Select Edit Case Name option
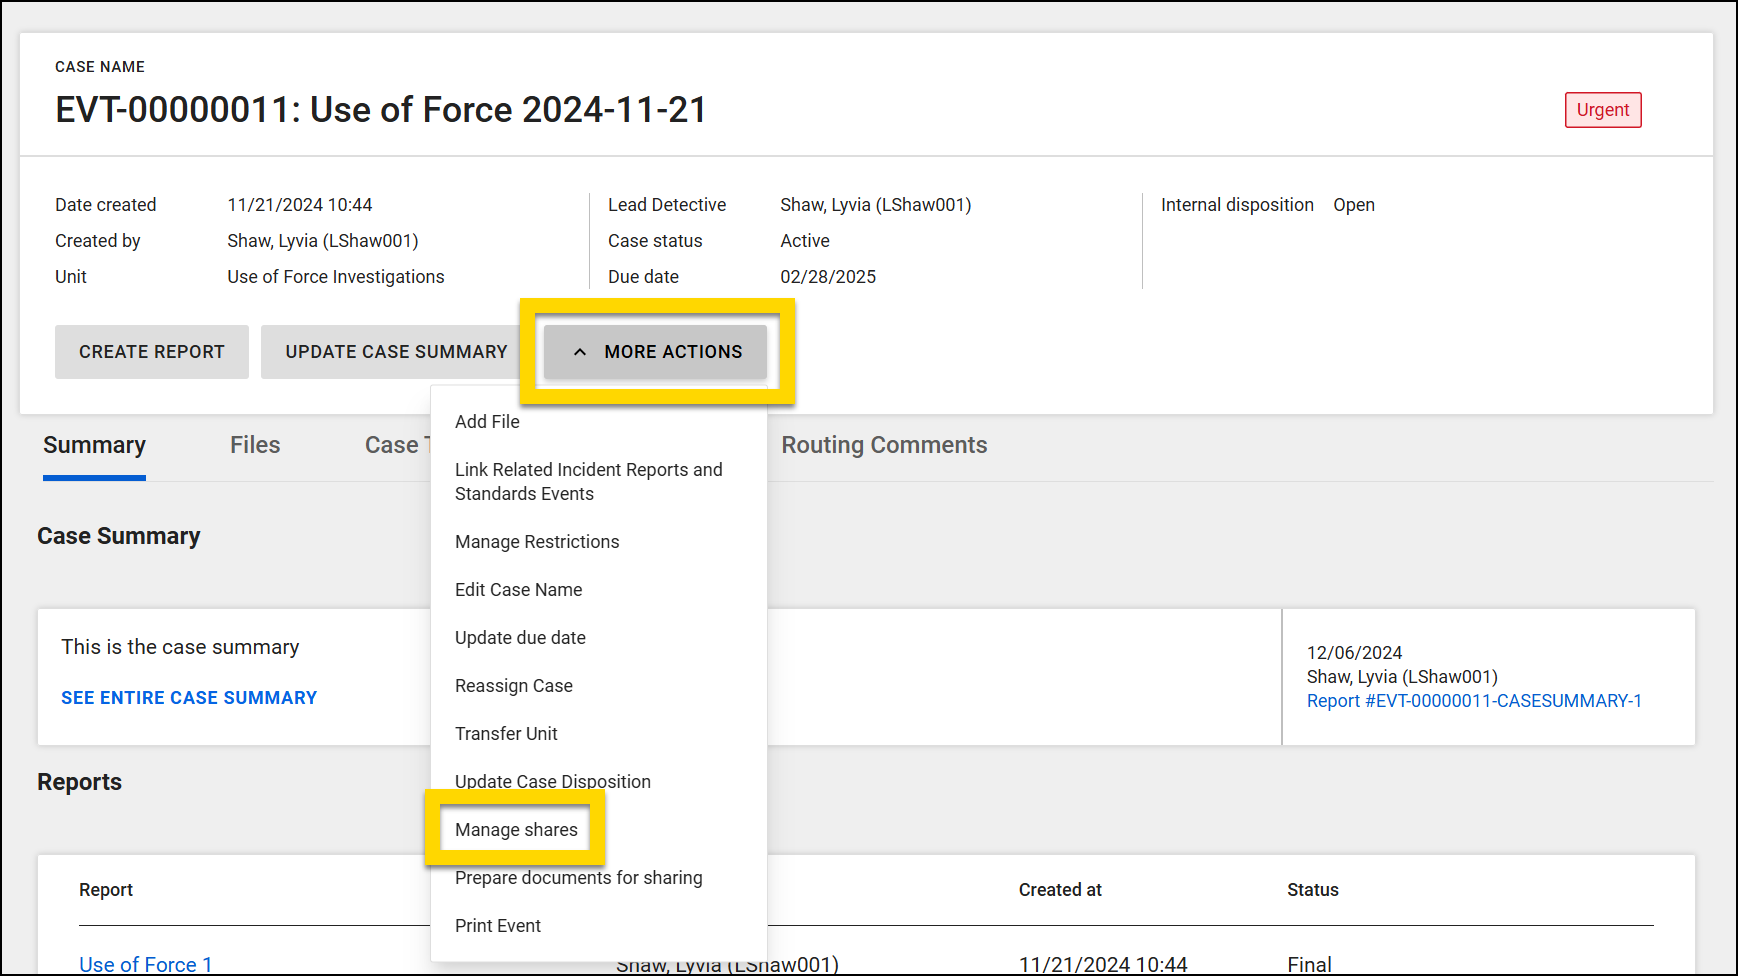This screenshot has width=1738, height=976. pyautogui.click(x=518, y=590)
